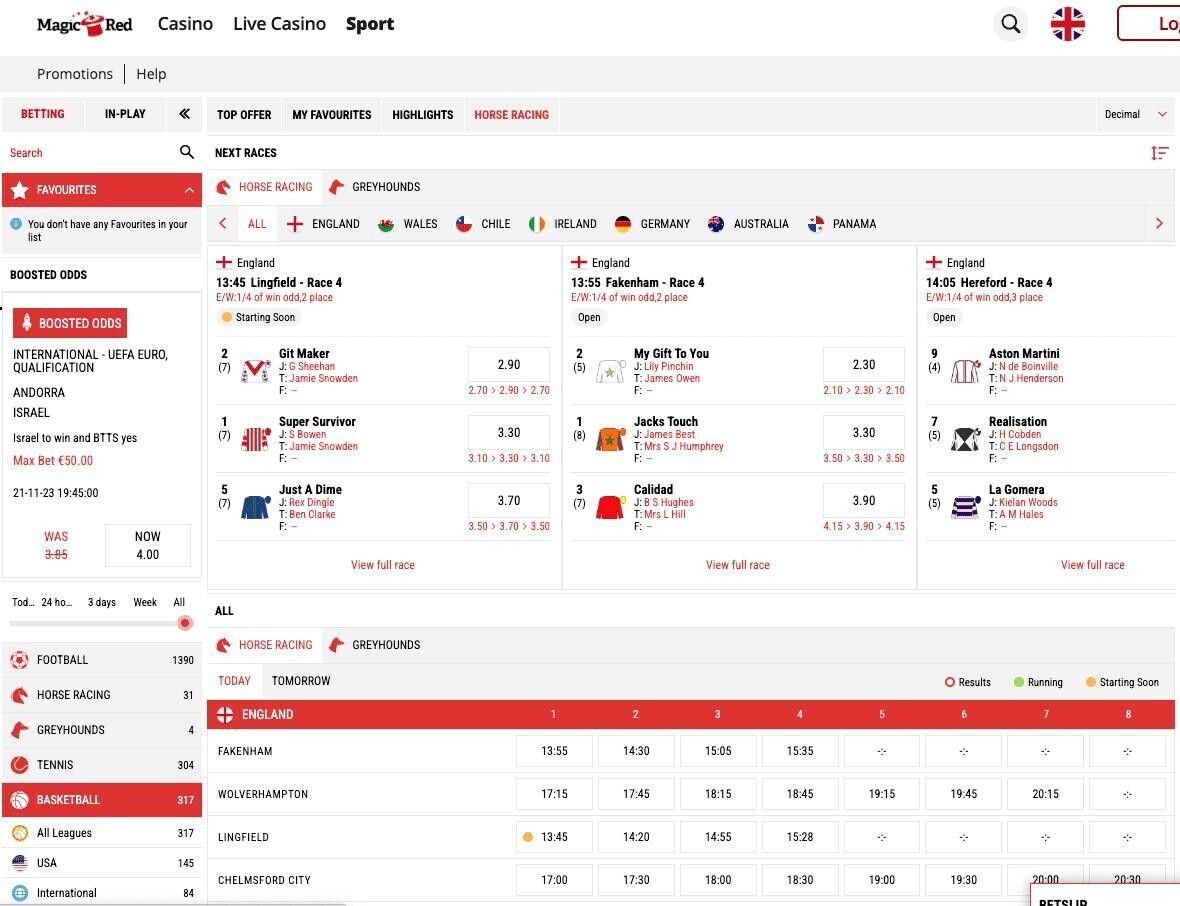This screenshot has width=1180, height=906.
Task: Select boosted odds NOW 4.00 box
Action: click(x=148, y=546)
